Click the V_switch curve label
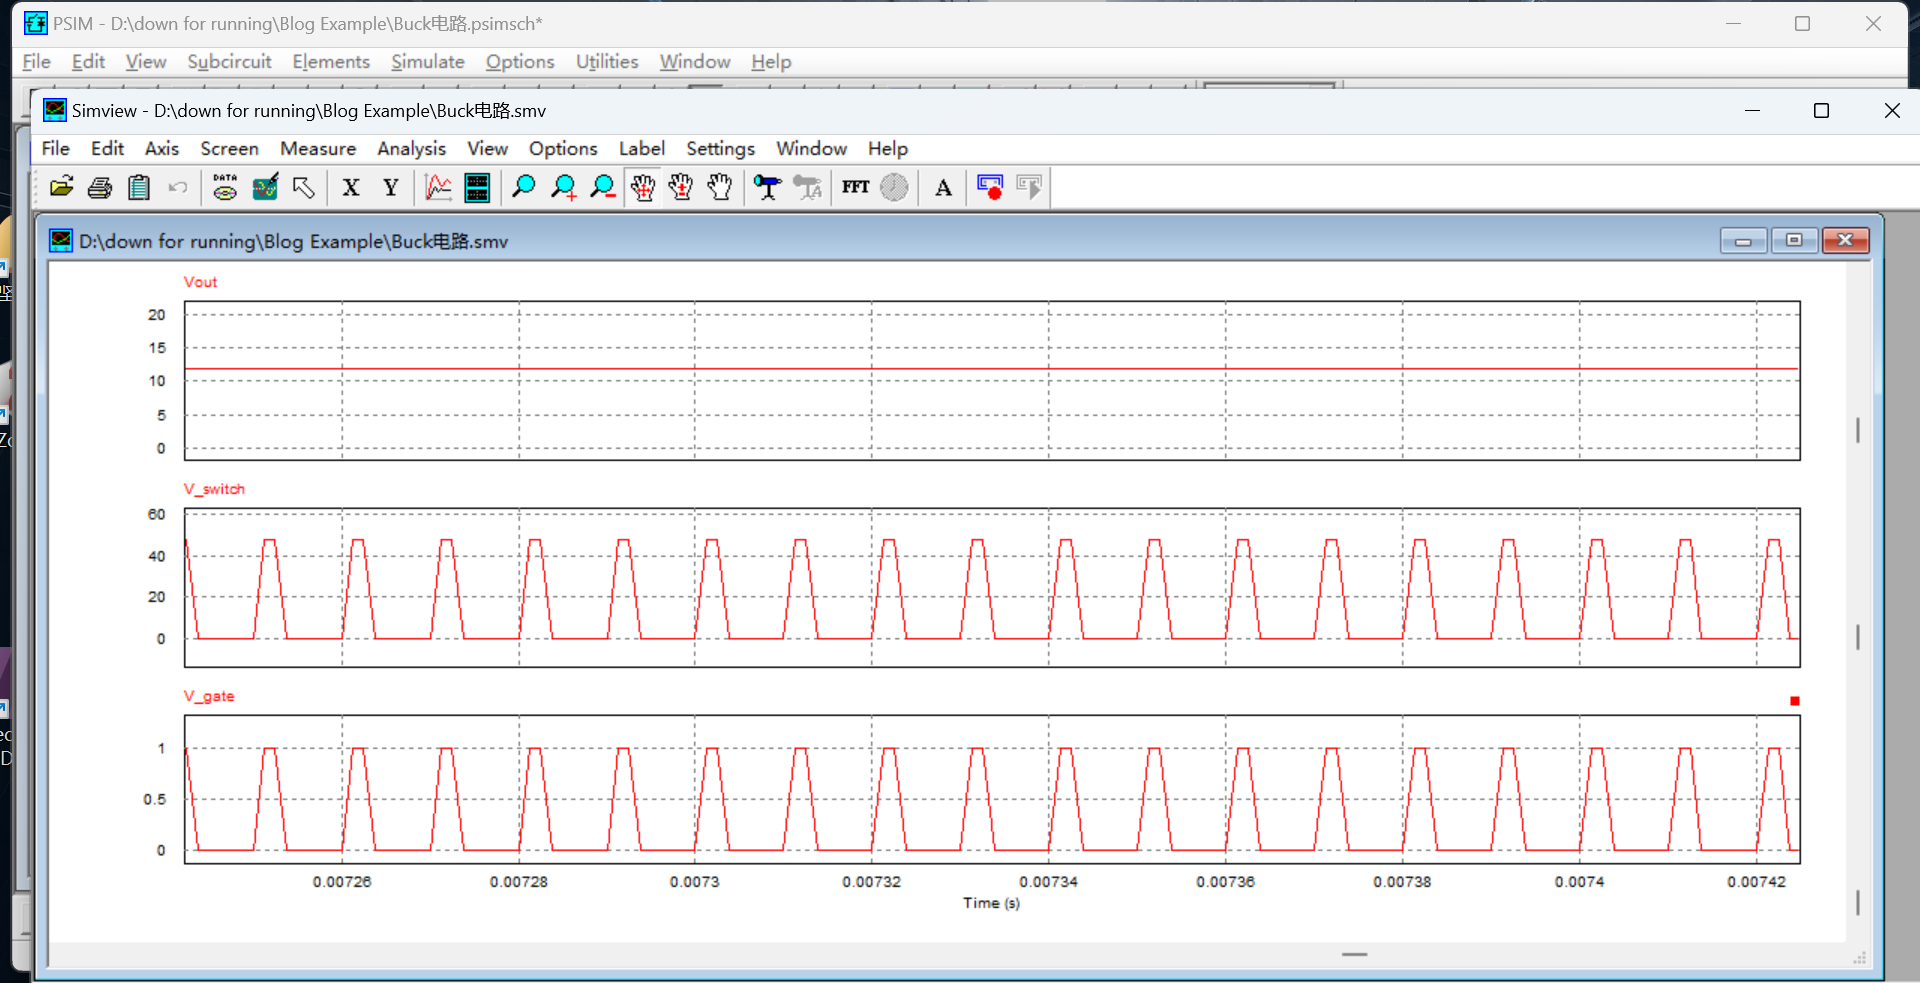 [214, 489]
